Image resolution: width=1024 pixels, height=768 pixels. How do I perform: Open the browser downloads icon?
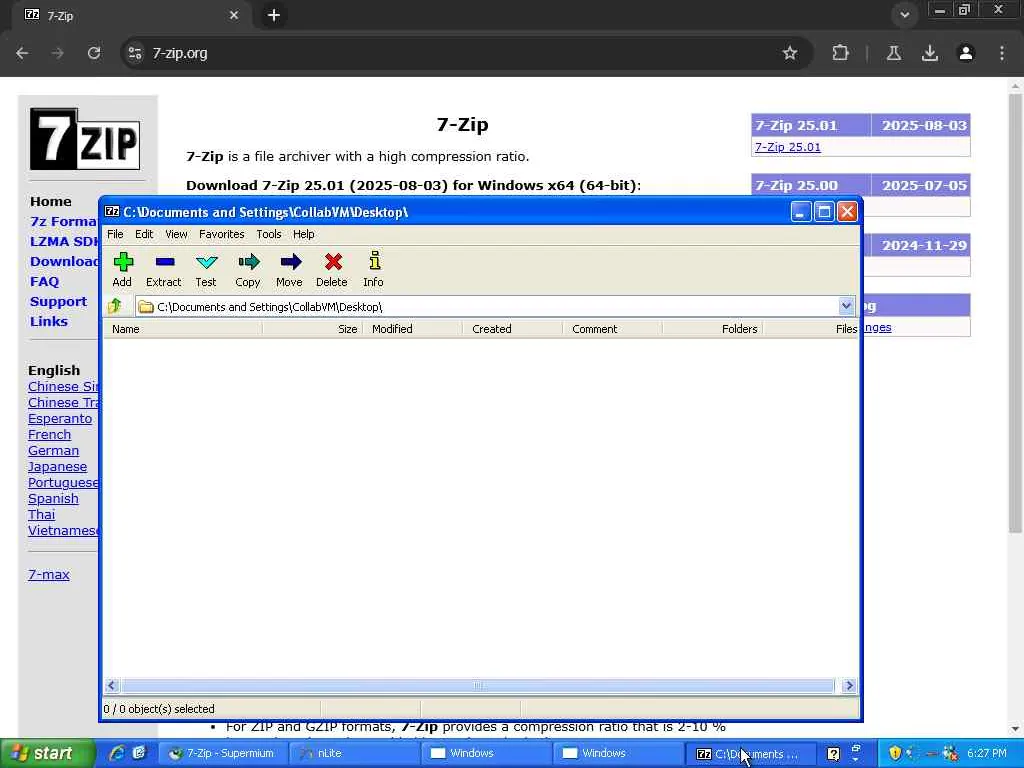(929, 53)
